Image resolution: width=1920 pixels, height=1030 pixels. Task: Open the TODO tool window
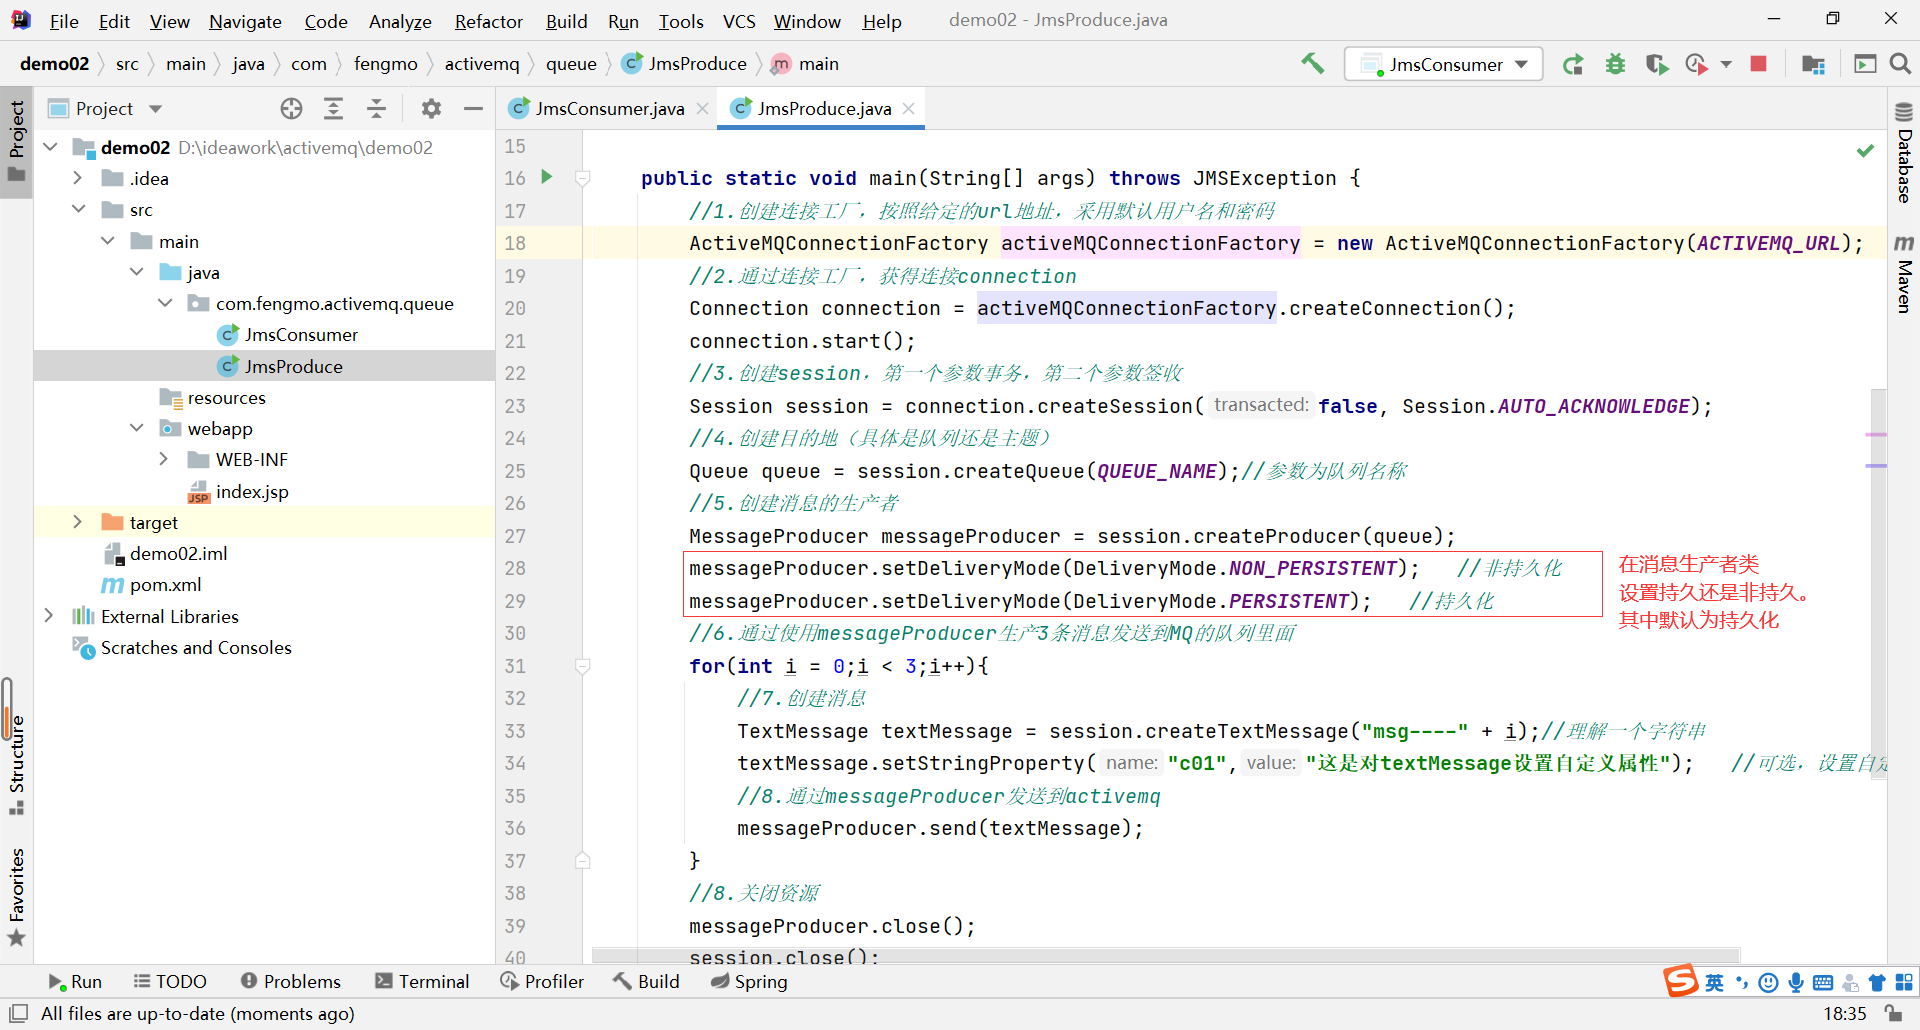(x=170, y=982)
